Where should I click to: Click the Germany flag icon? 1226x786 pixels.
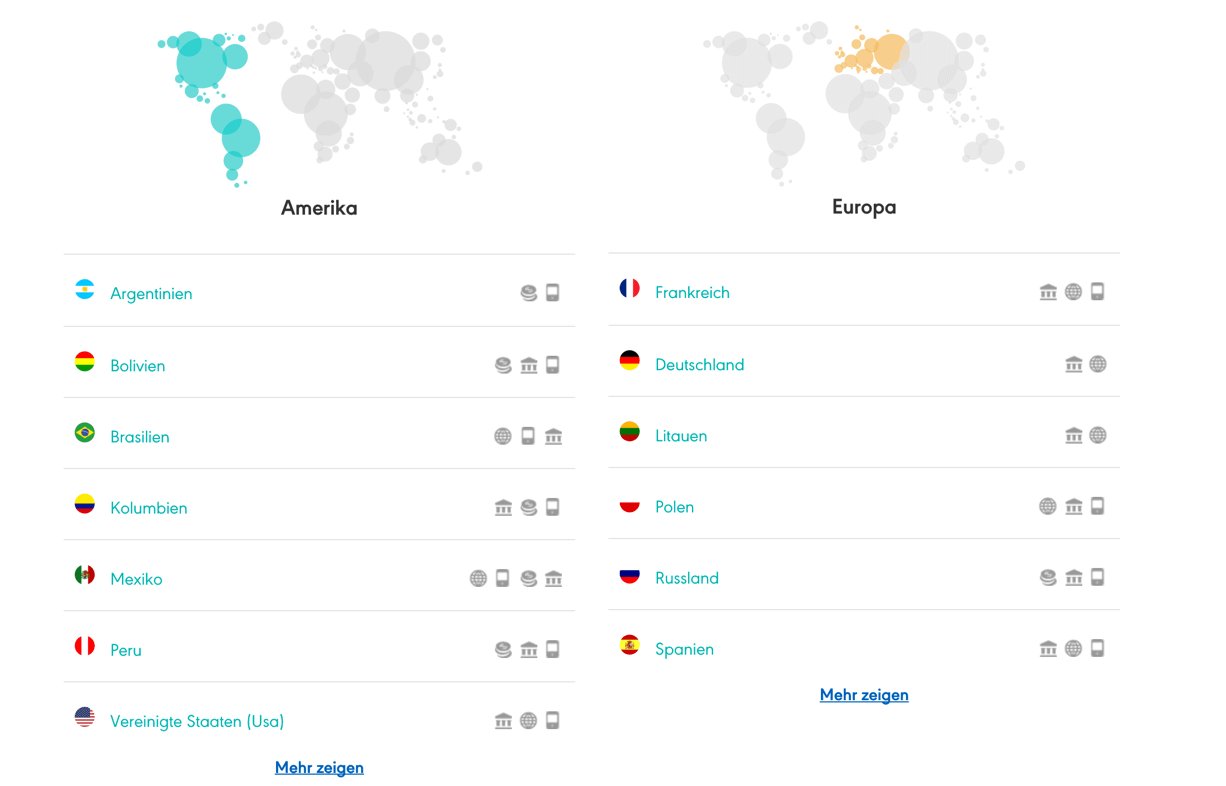point(630,361)
